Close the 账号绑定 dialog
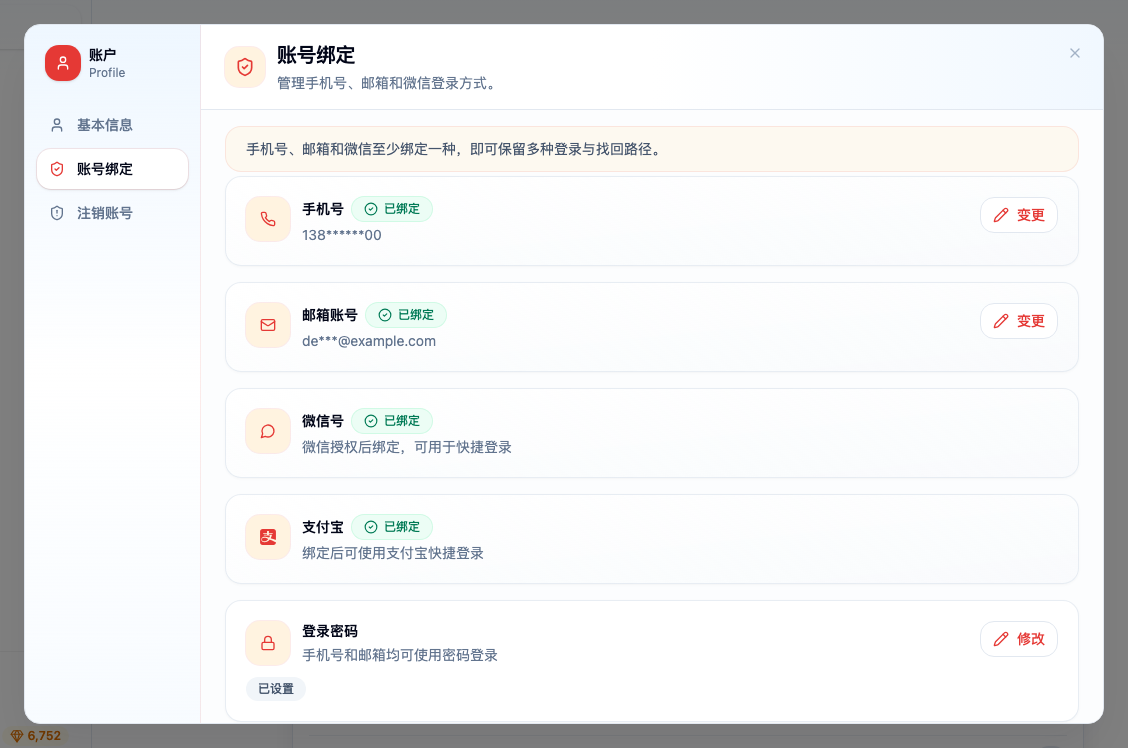This screenshot has width=1128, height=748. [x=1075, y=53]
